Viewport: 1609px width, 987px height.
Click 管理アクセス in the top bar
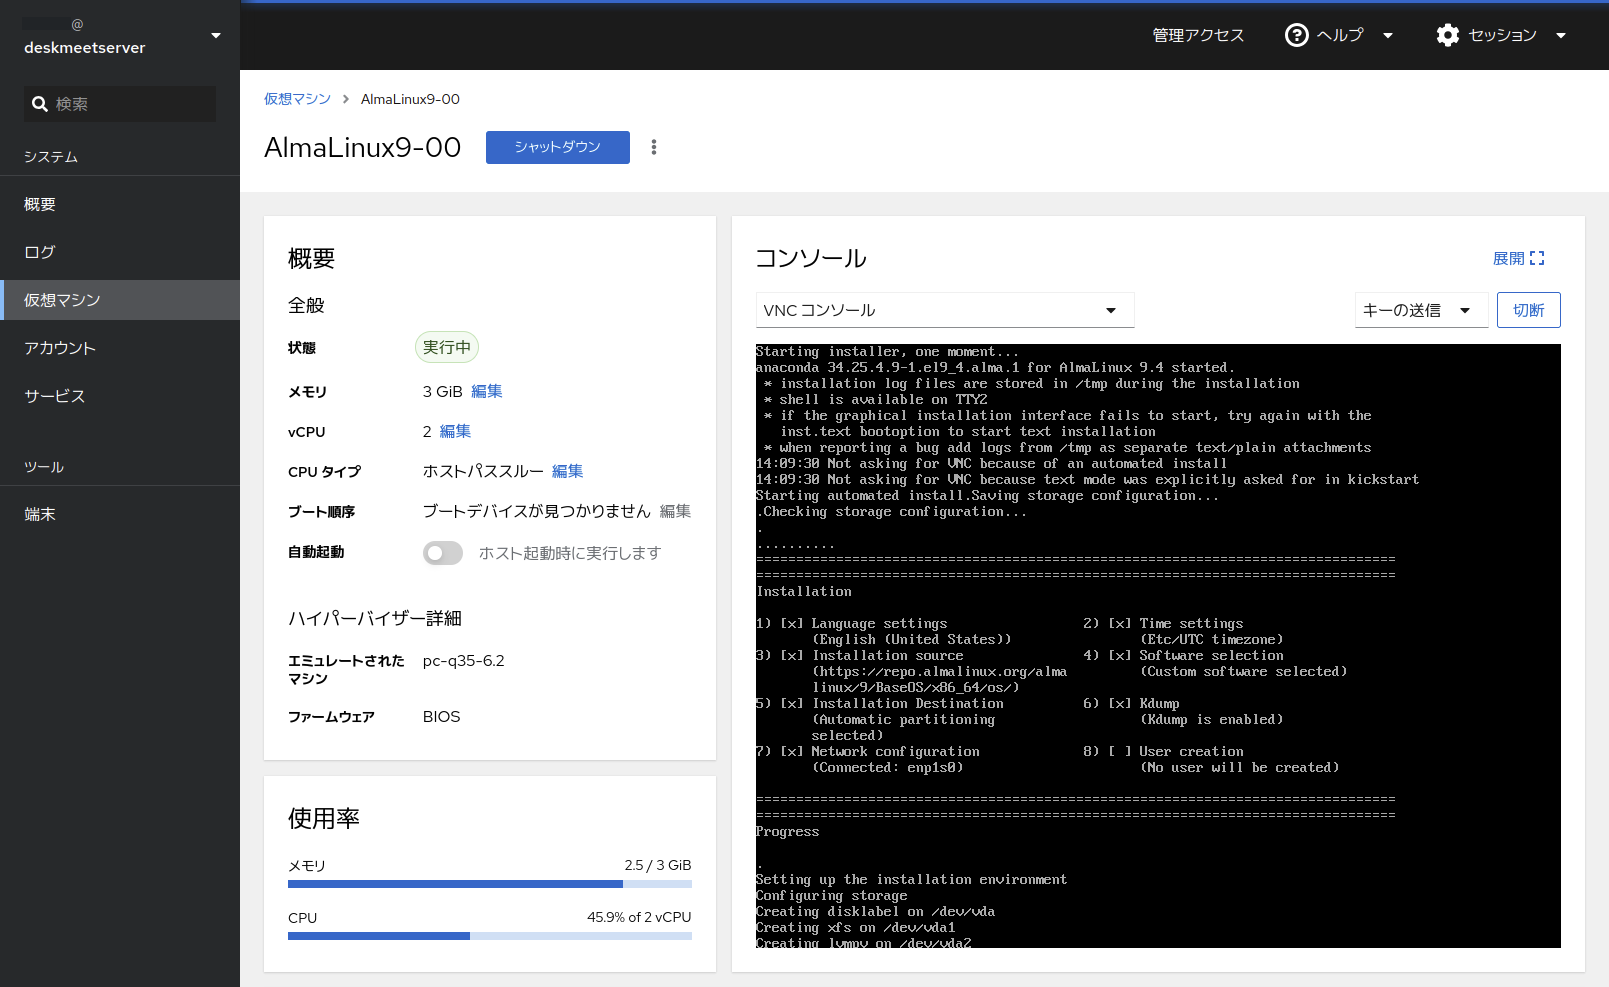1198,35
